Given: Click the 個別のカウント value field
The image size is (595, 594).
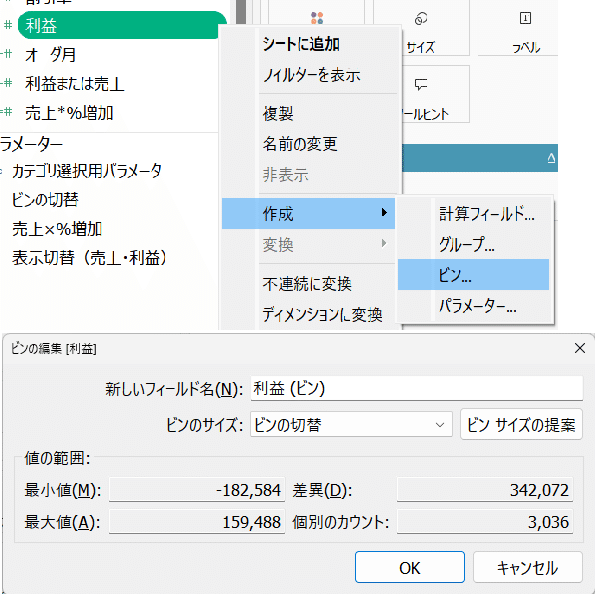Looking at the screenshot, I should 485,522.
